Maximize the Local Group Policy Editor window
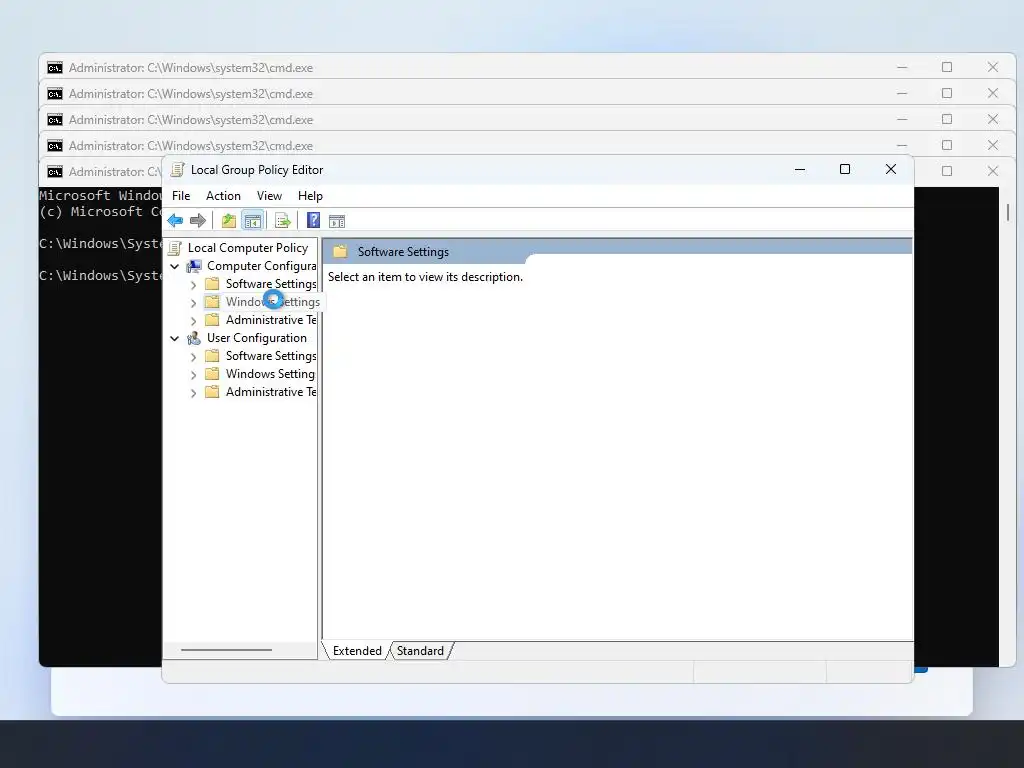Viewport: 1024px width, 768px height. pyautogui.click(x=844, y=170)
